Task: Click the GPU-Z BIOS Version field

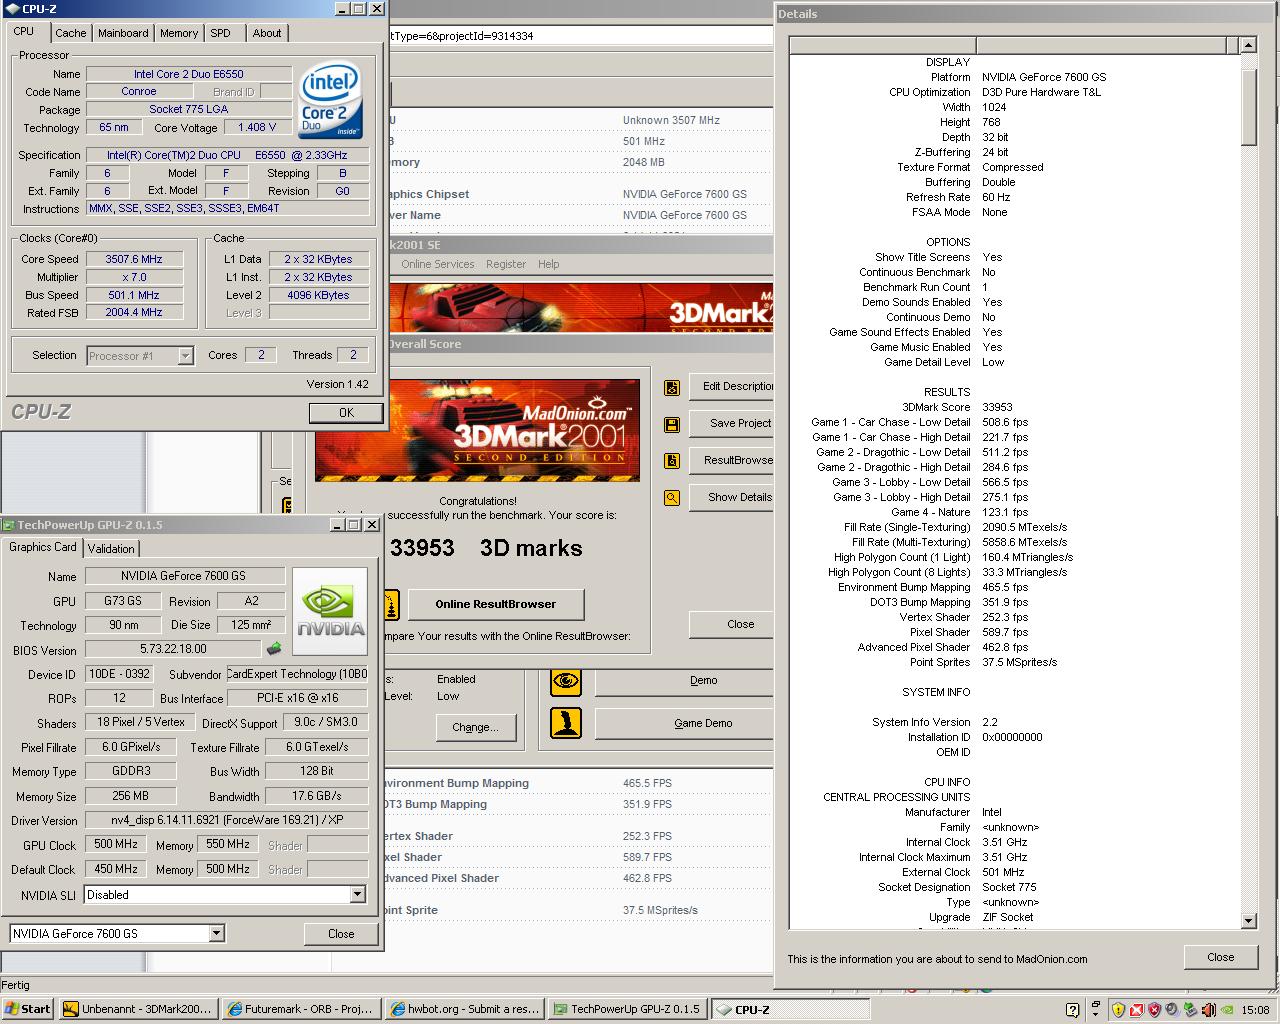Action: point(173,650)
